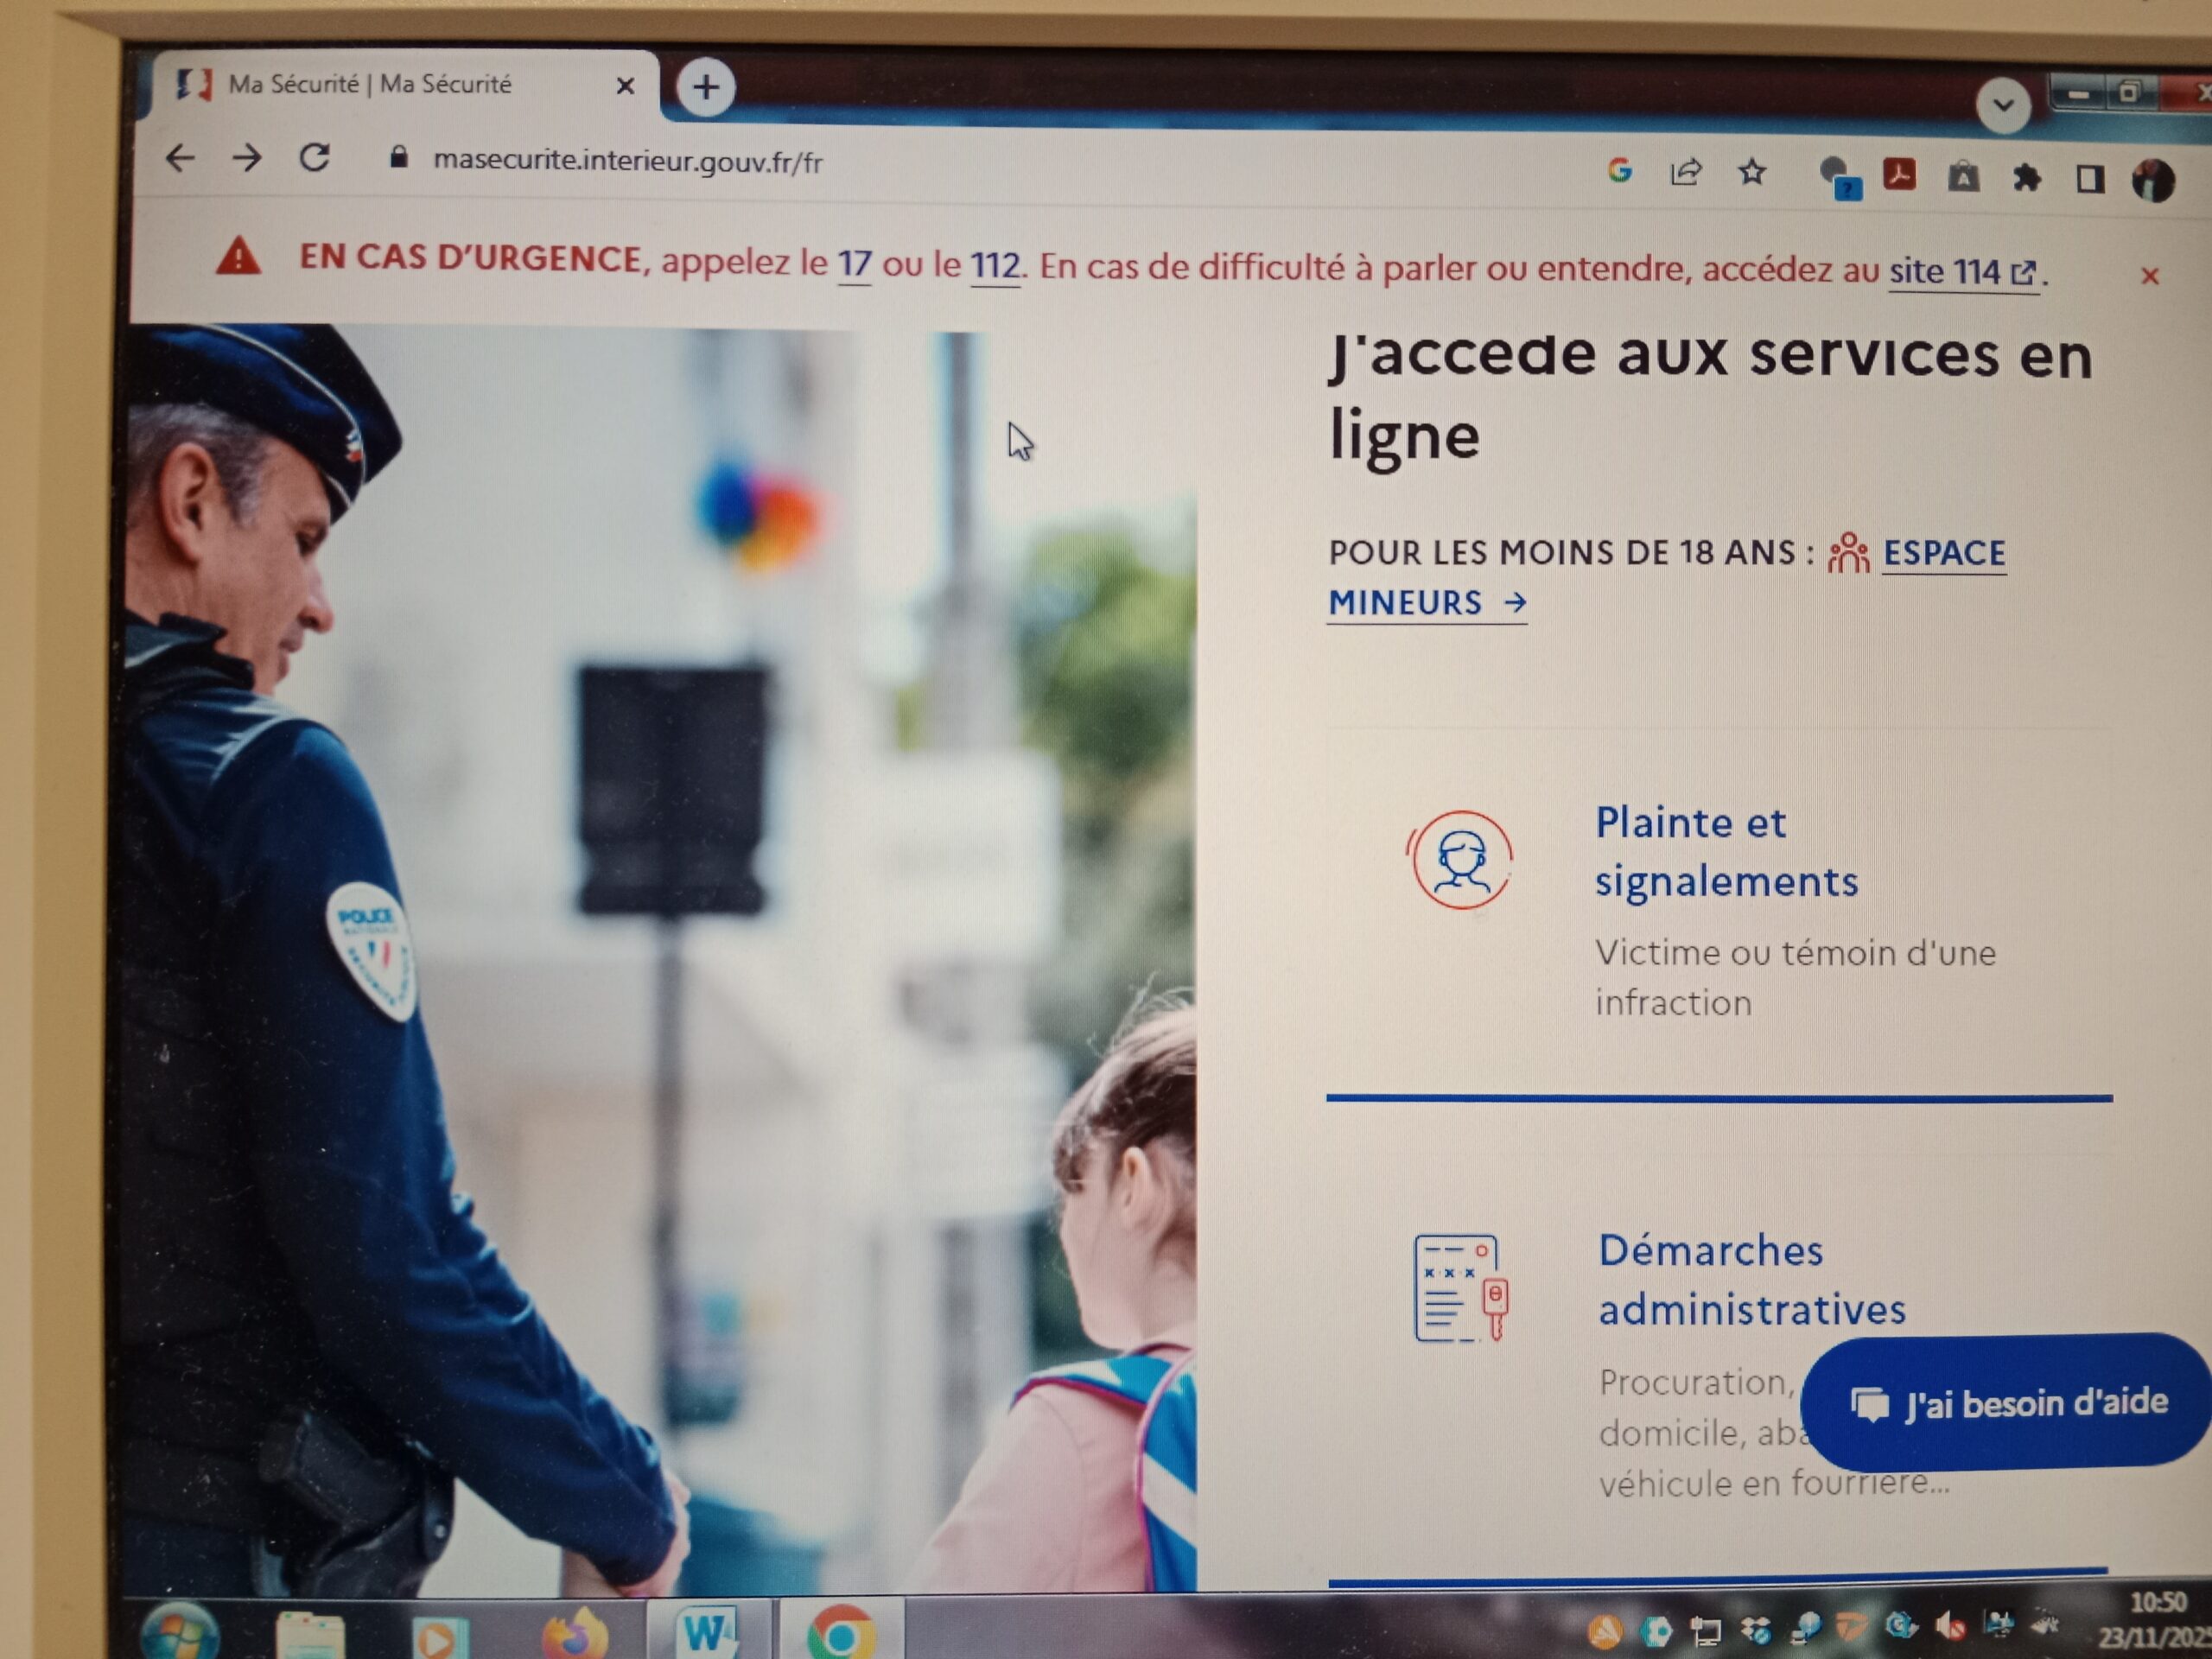Click the address bar URL field

(628, 161)
